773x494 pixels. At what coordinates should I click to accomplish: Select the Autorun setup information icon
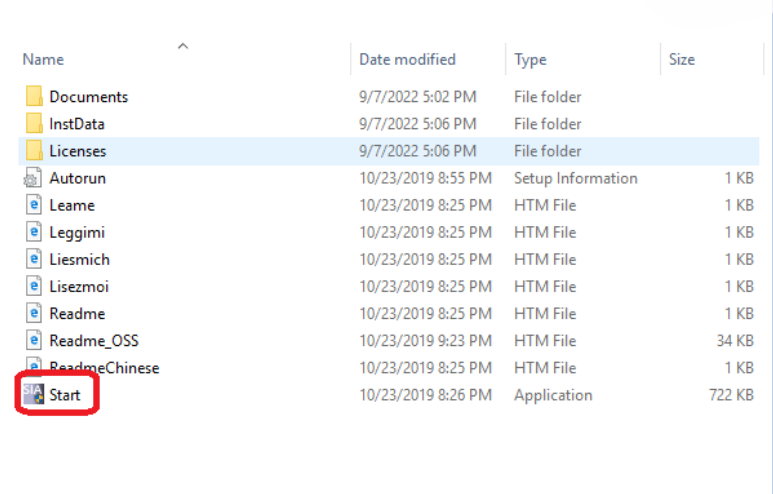point(33,178)
